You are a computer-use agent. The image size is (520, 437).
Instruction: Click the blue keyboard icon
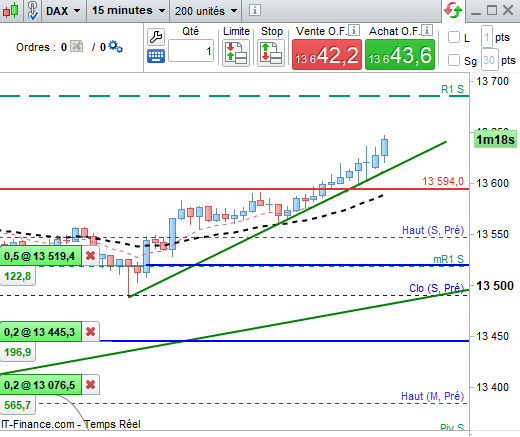[156, 56]
